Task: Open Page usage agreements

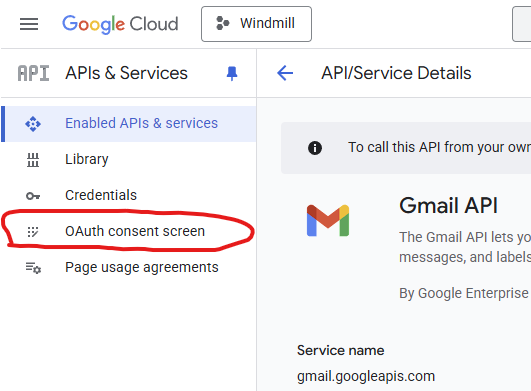Action: coord(129,267)
